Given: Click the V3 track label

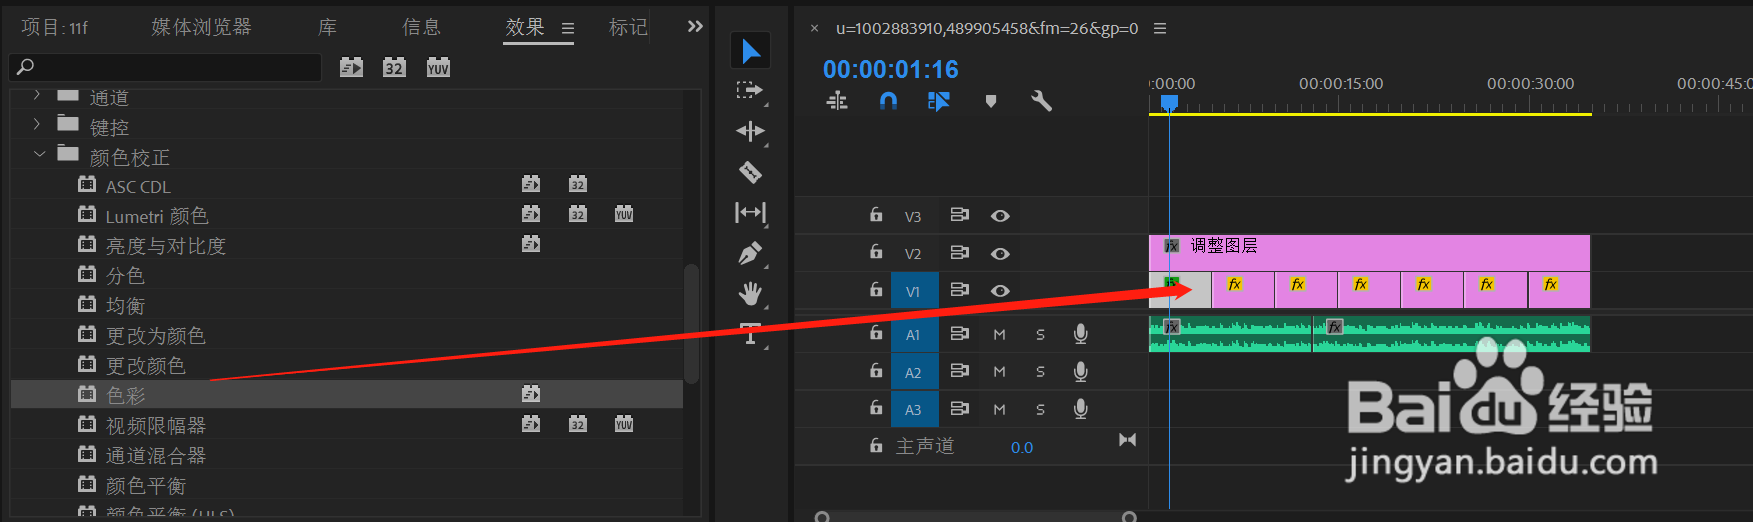Looking at the screenshot, I should coord(913,216).
